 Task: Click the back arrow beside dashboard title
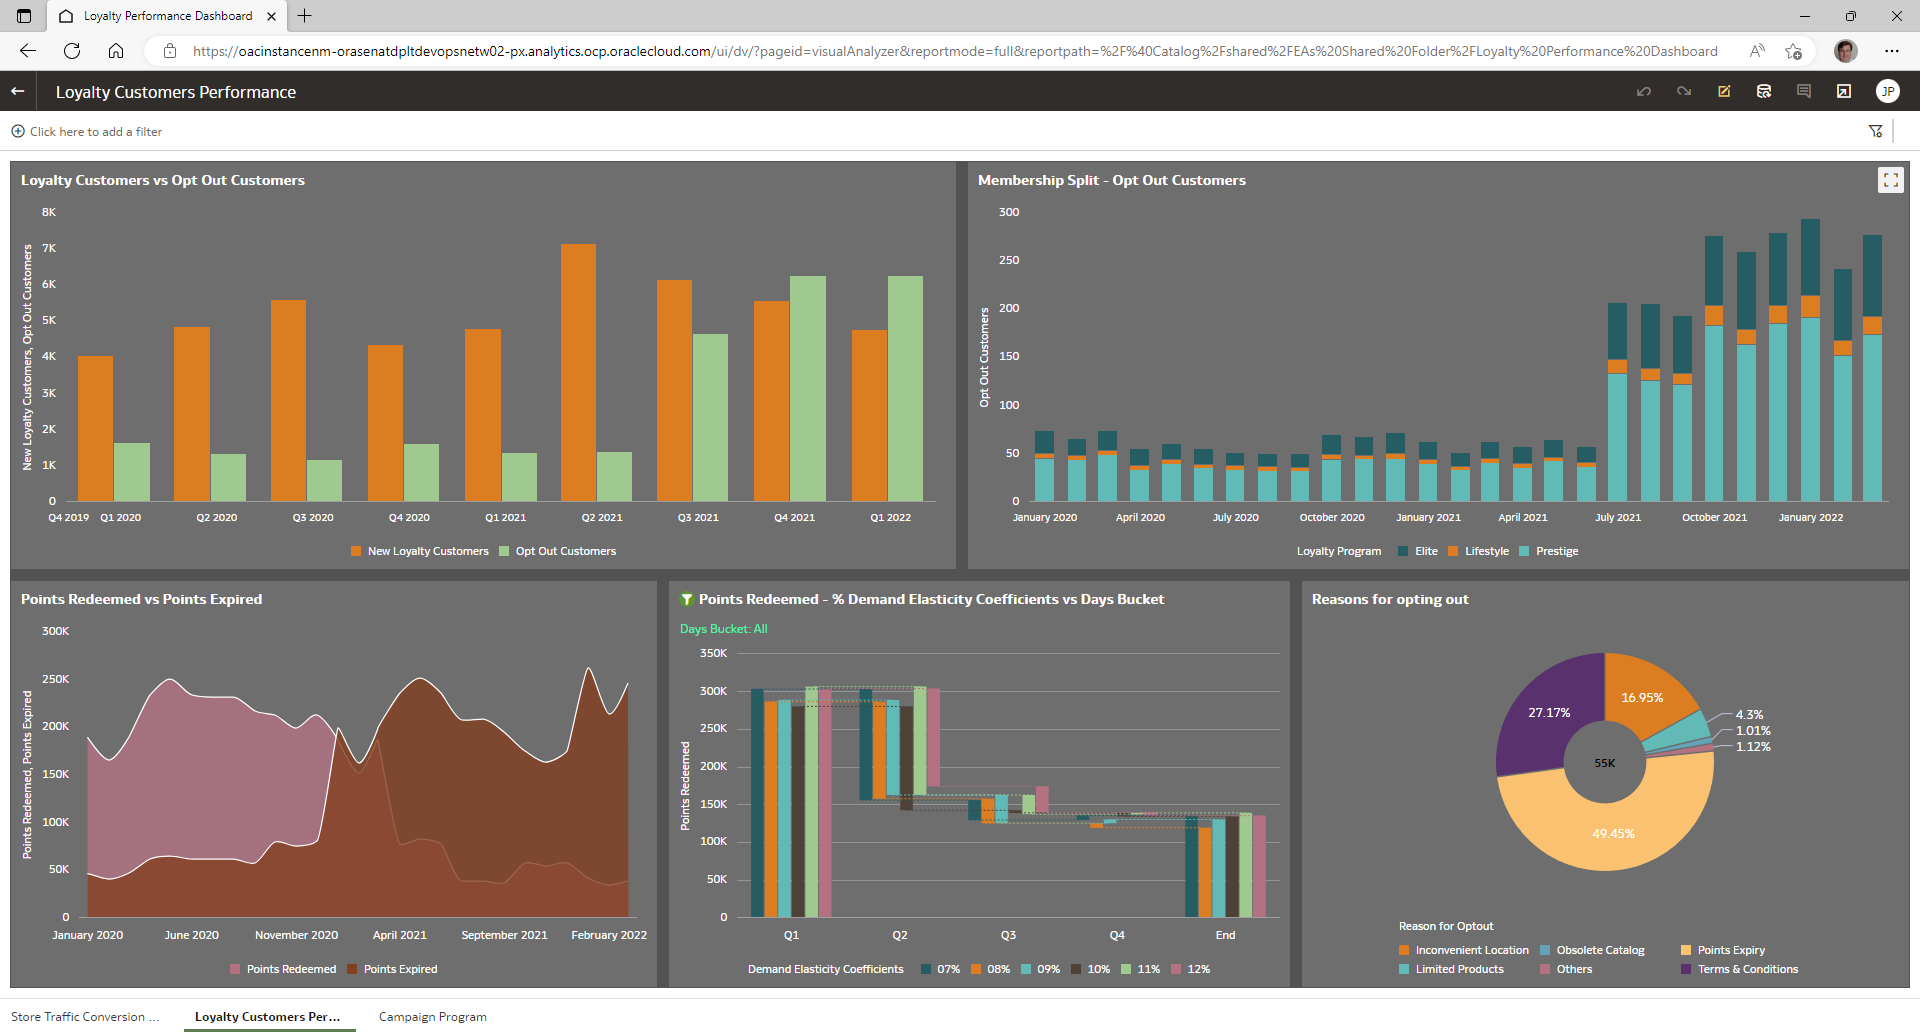[x=17, y=91]
